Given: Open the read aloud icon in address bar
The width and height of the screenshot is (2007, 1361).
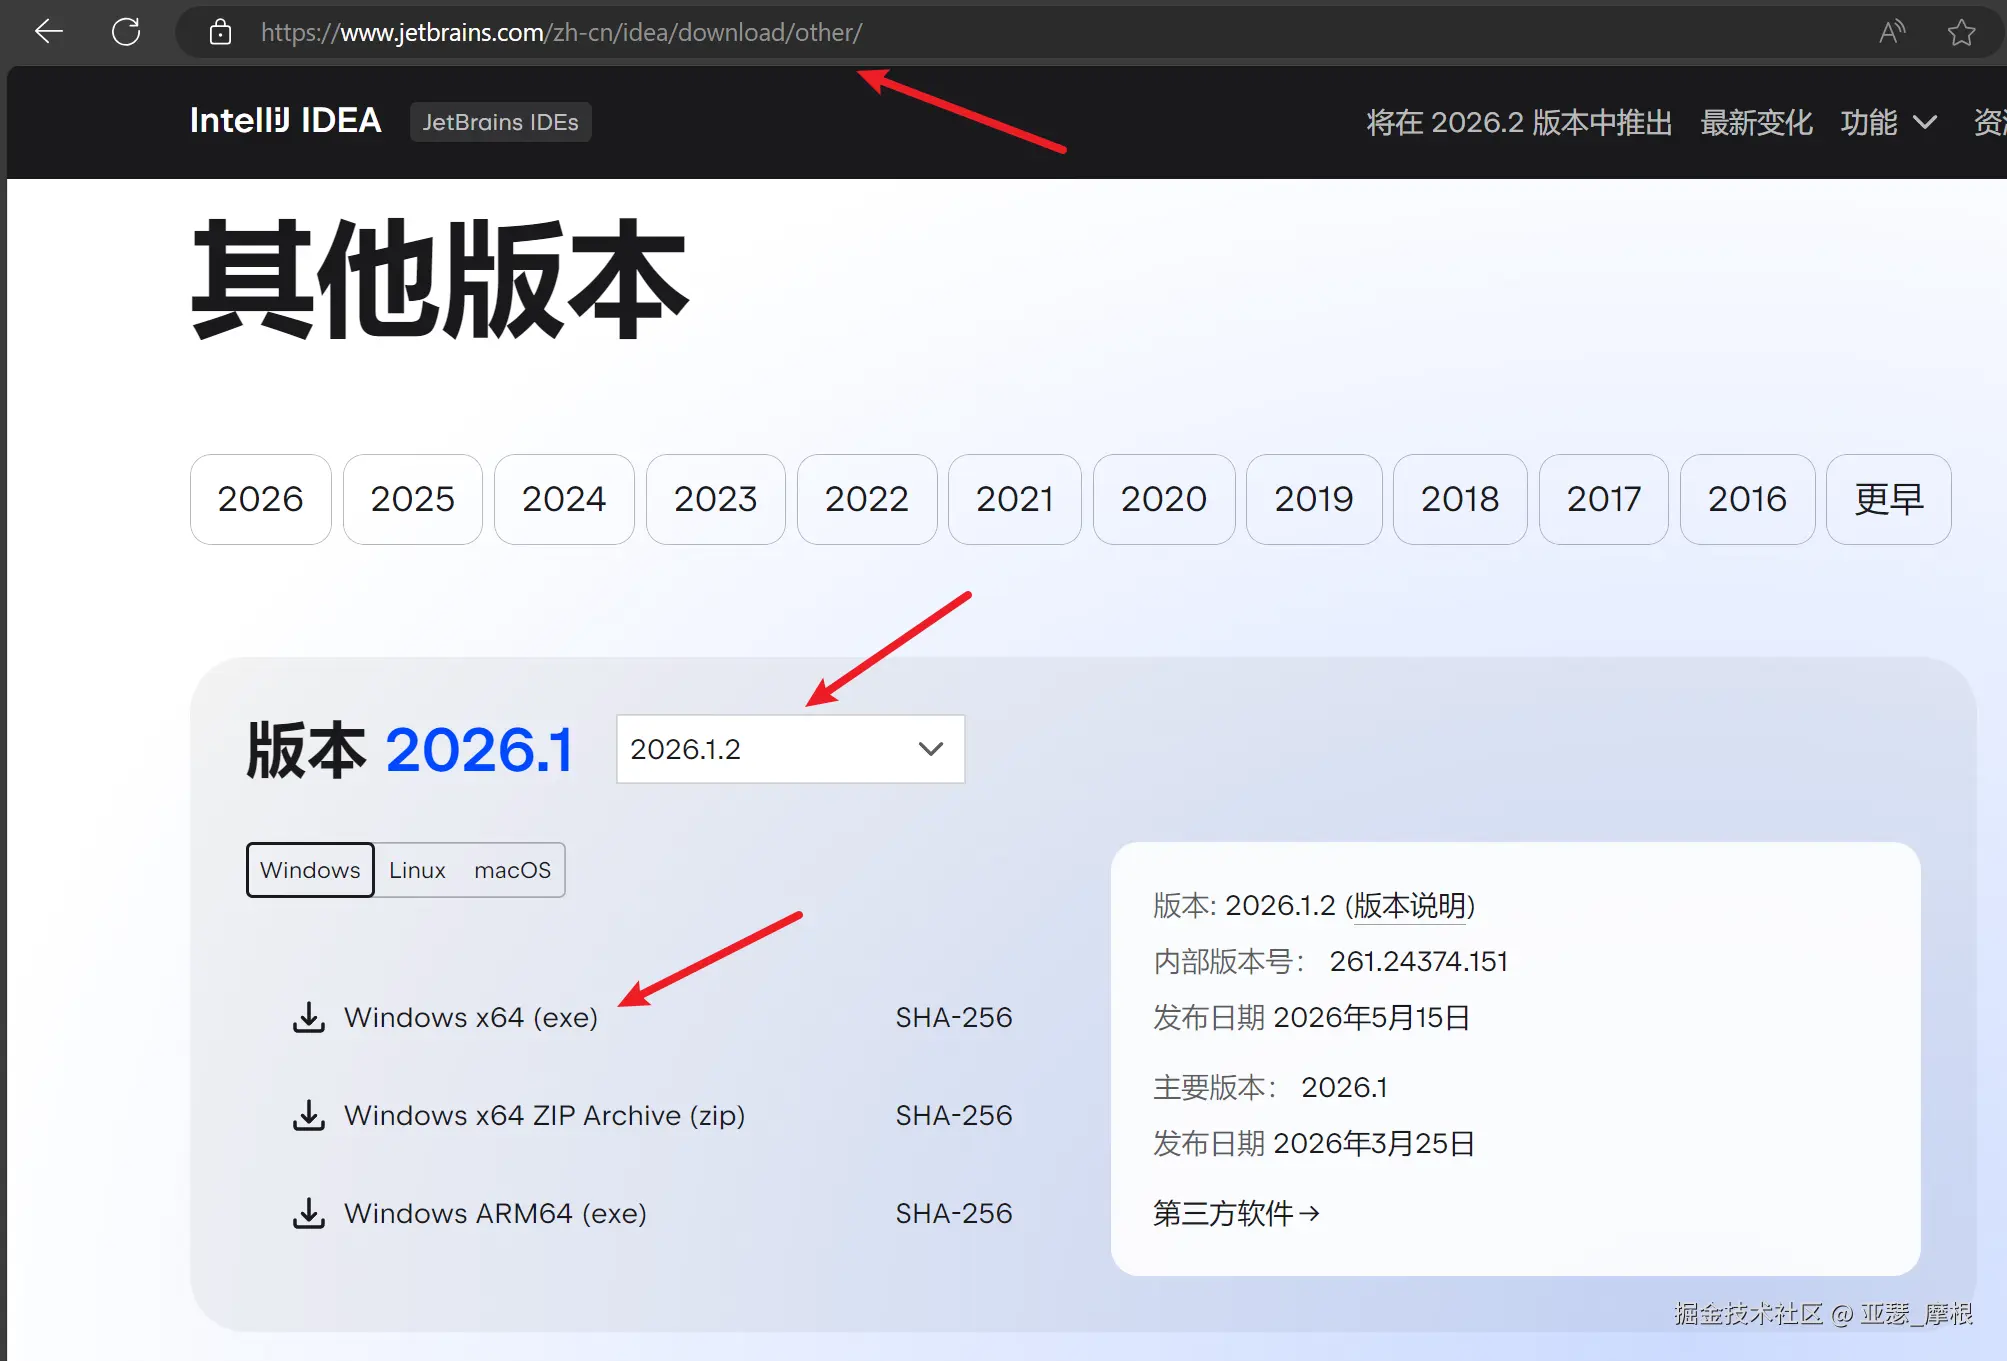Looking at the screenshot, I should [x=1891, y=32].
